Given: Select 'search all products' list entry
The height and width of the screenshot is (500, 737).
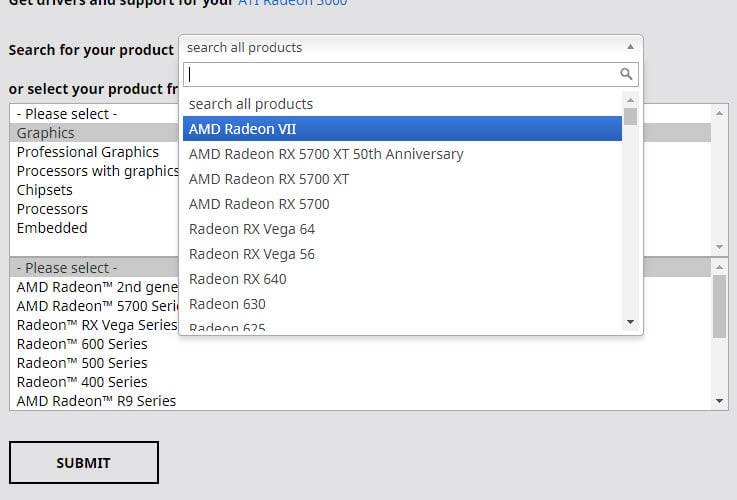Looking at the screenshot, I should 402,104.
